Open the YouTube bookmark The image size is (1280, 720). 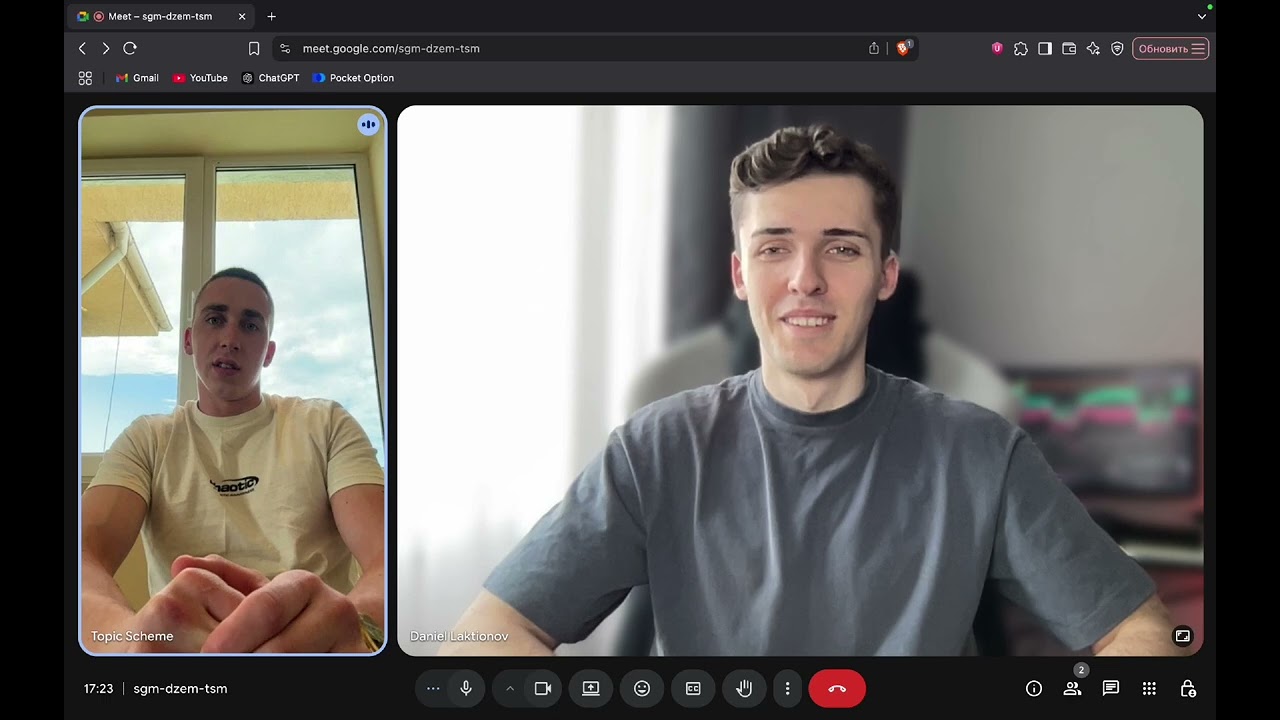(200, 78)
